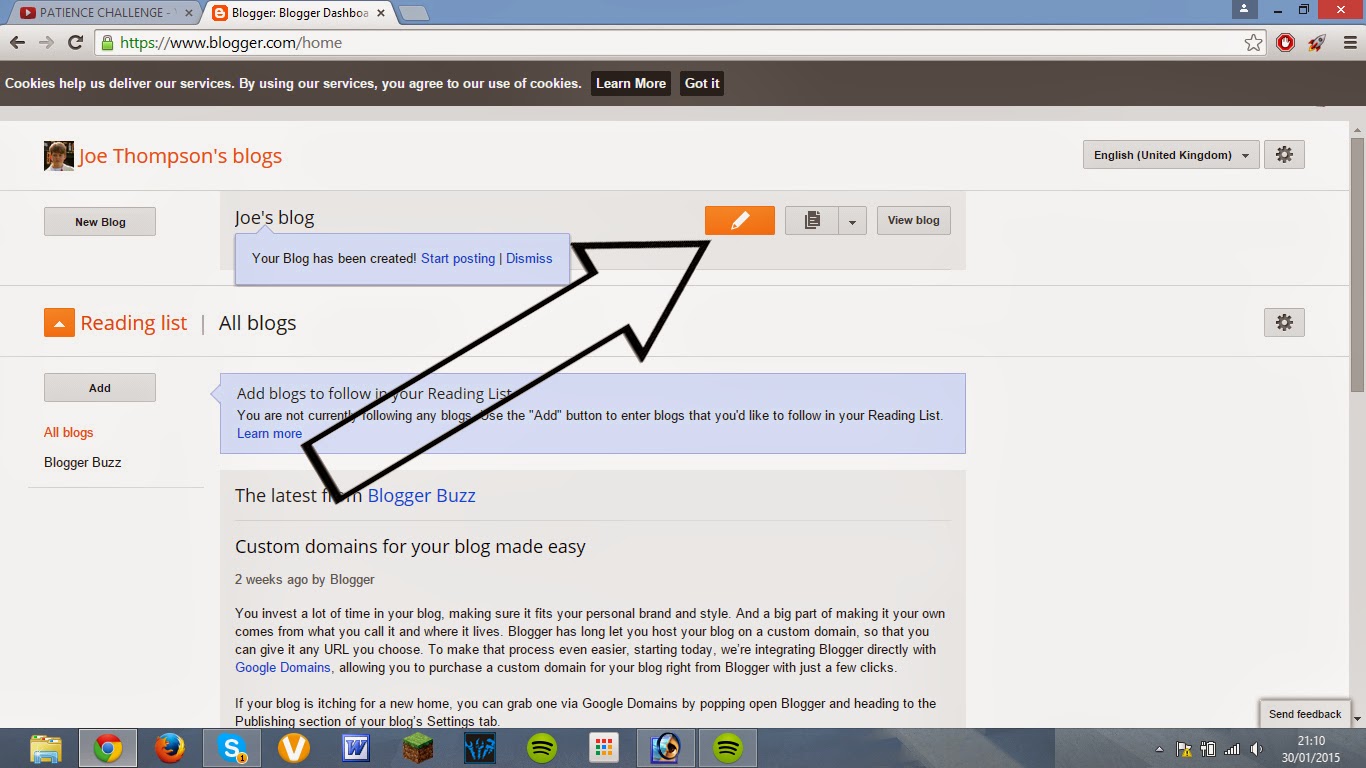Click the battery icon in the system tray
The image size is (1366, 768).
1208,749
